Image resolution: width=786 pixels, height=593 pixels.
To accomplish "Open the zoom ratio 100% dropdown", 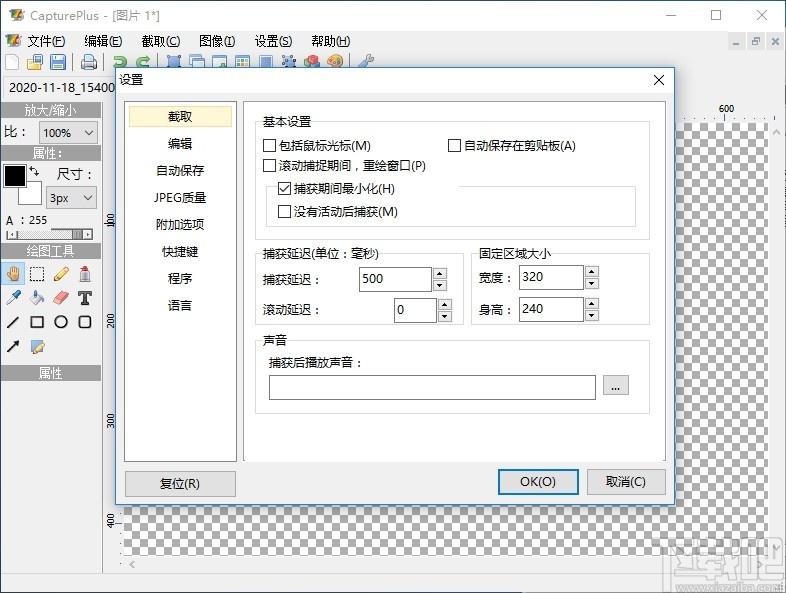I will tap(68, 133).
